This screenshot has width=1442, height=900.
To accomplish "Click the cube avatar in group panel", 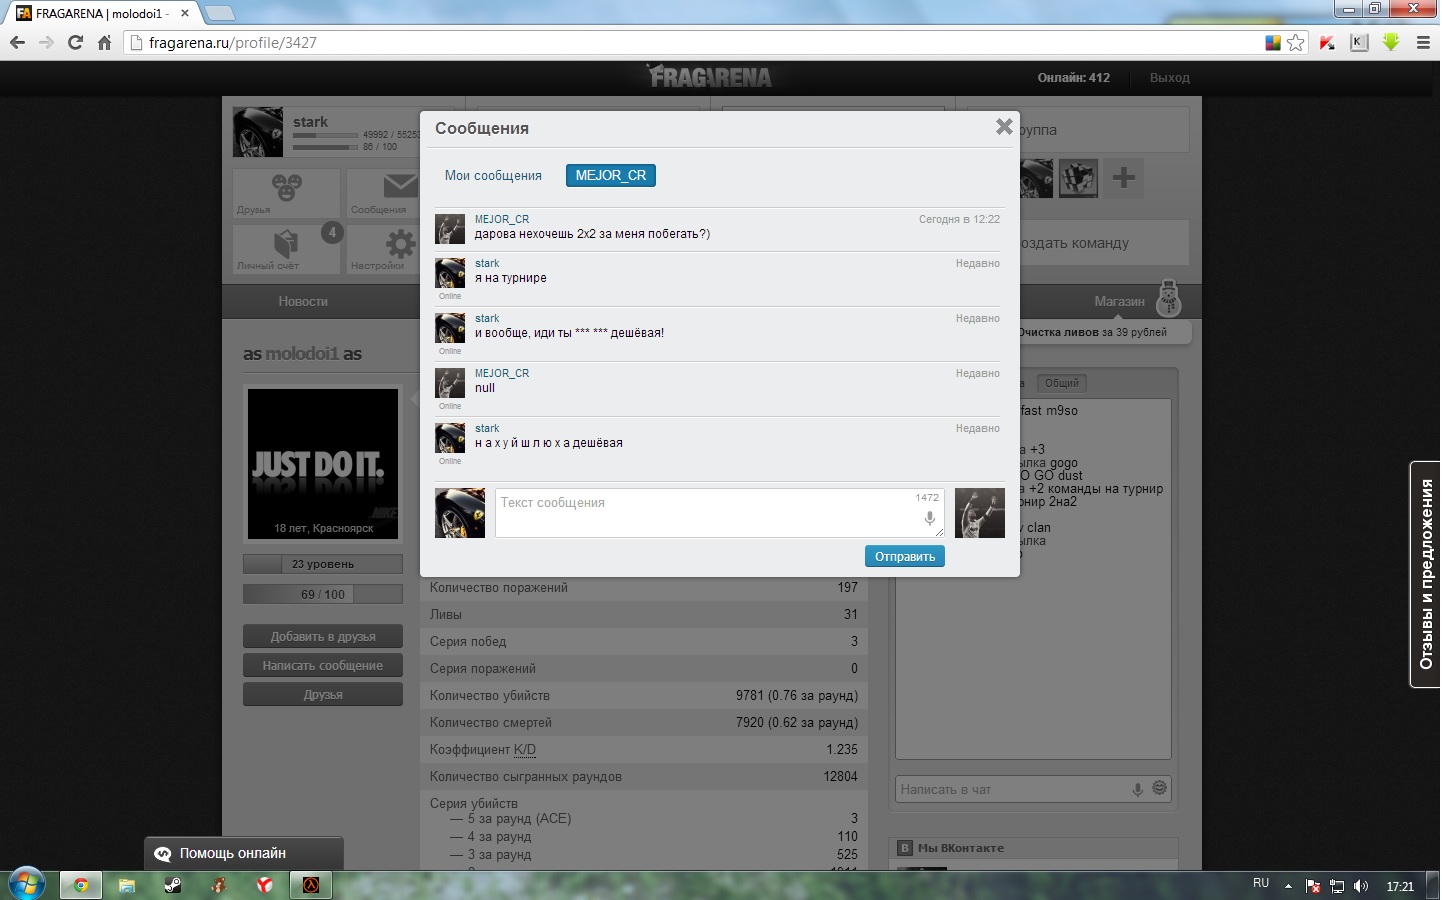I will (x=1078, y=178).
